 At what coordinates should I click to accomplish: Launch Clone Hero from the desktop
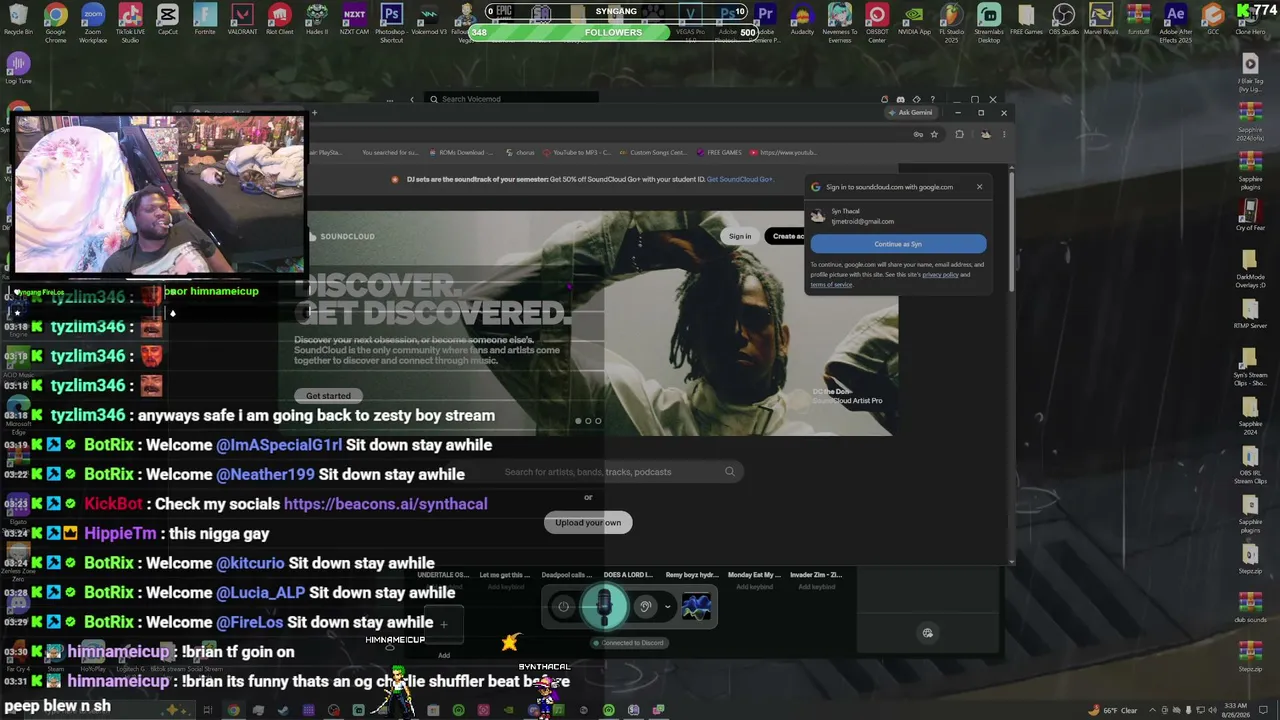click(1250, 22)
